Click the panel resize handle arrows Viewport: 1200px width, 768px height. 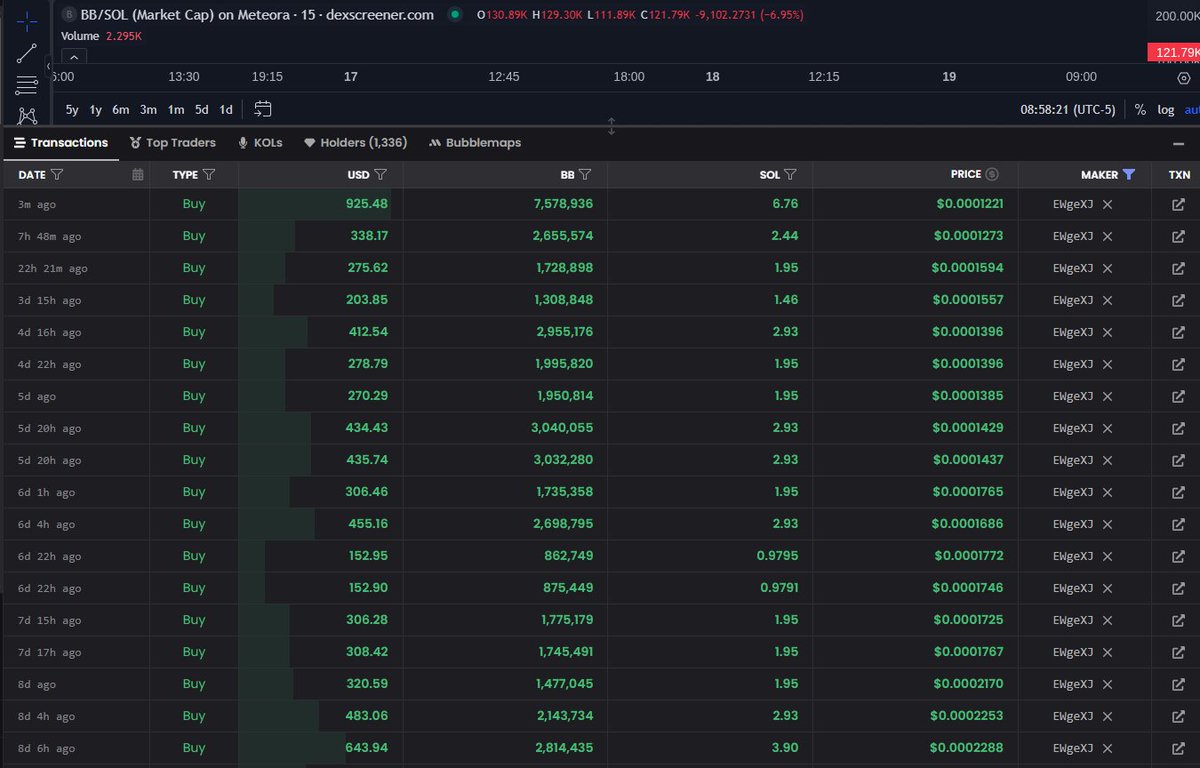(611, 126)
